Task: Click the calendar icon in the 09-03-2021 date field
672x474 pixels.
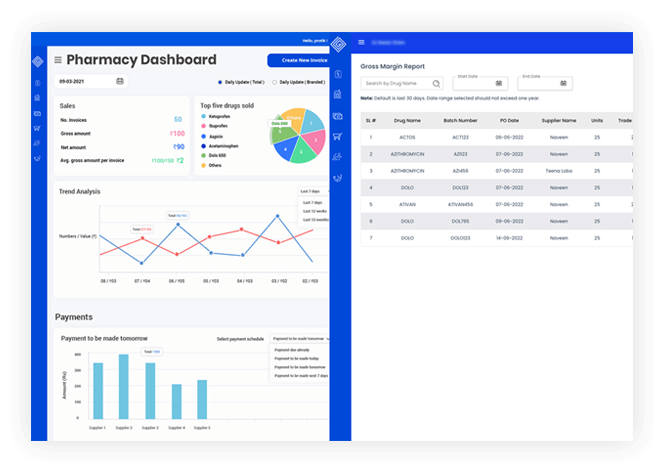Action: [120, 81]
